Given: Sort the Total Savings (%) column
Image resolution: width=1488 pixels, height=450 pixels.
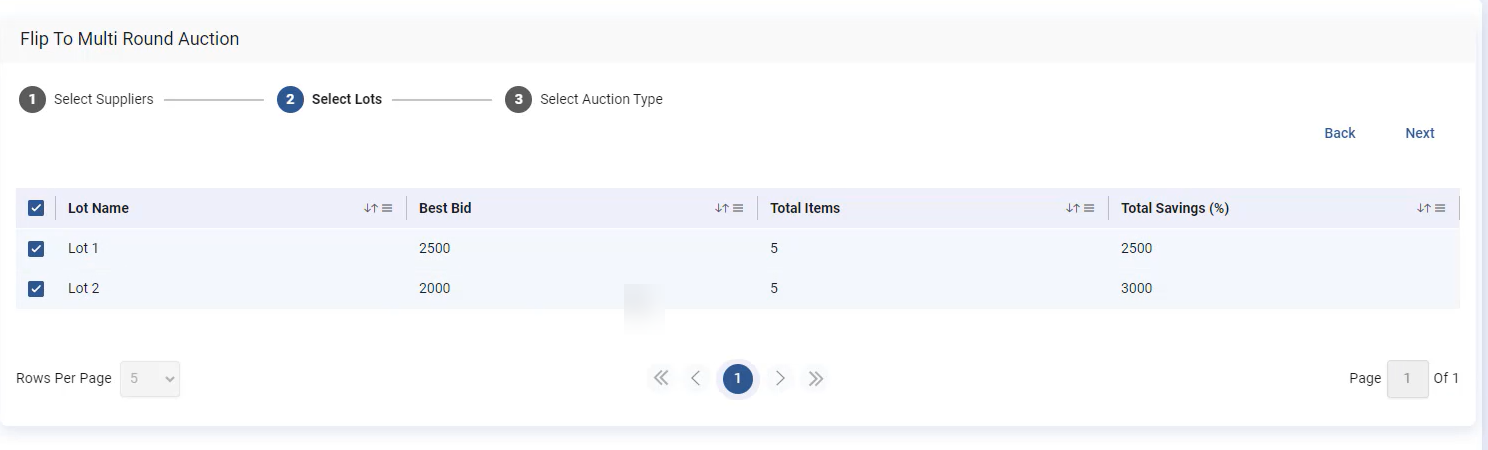Looking at the screenshot, I should coord(1424,208).
